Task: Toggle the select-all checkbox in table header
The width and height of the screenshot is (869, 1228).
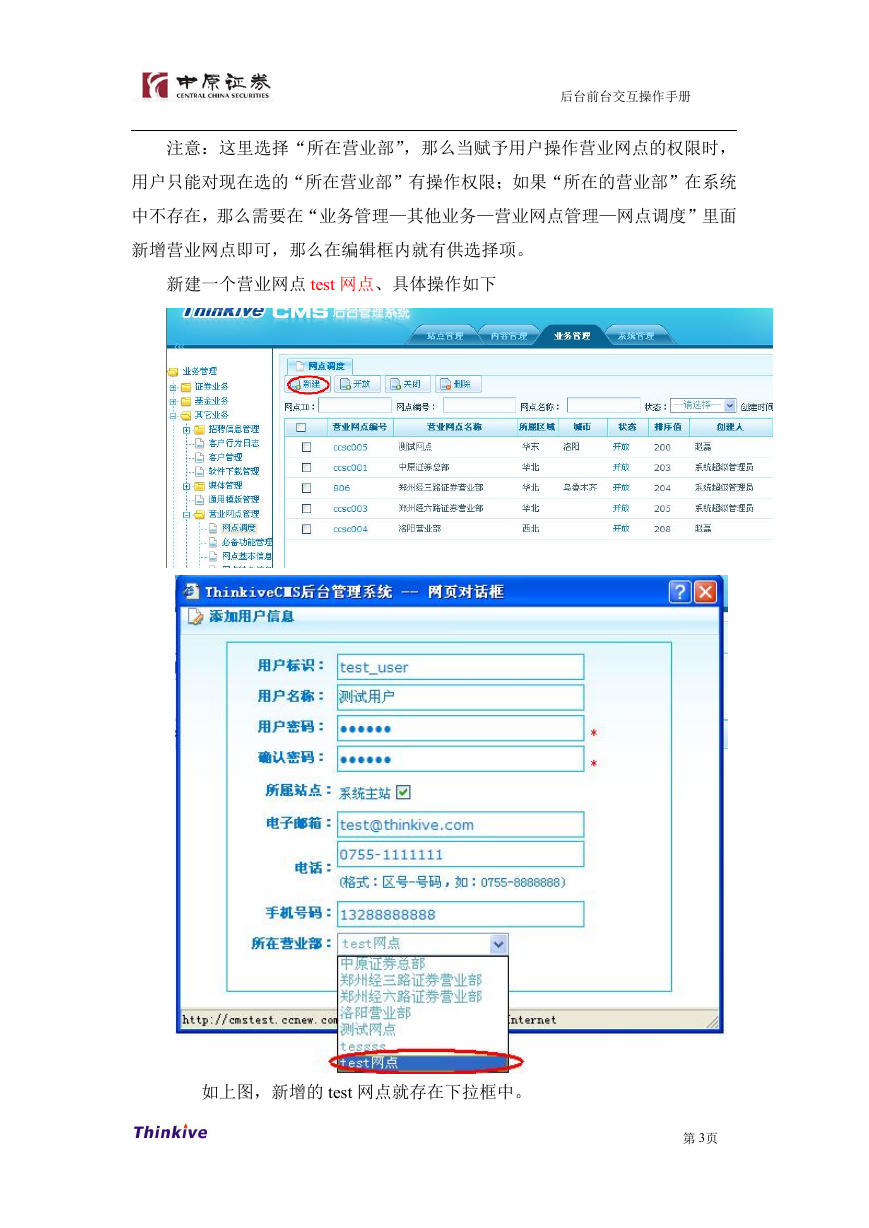Action: click(301, 427)
